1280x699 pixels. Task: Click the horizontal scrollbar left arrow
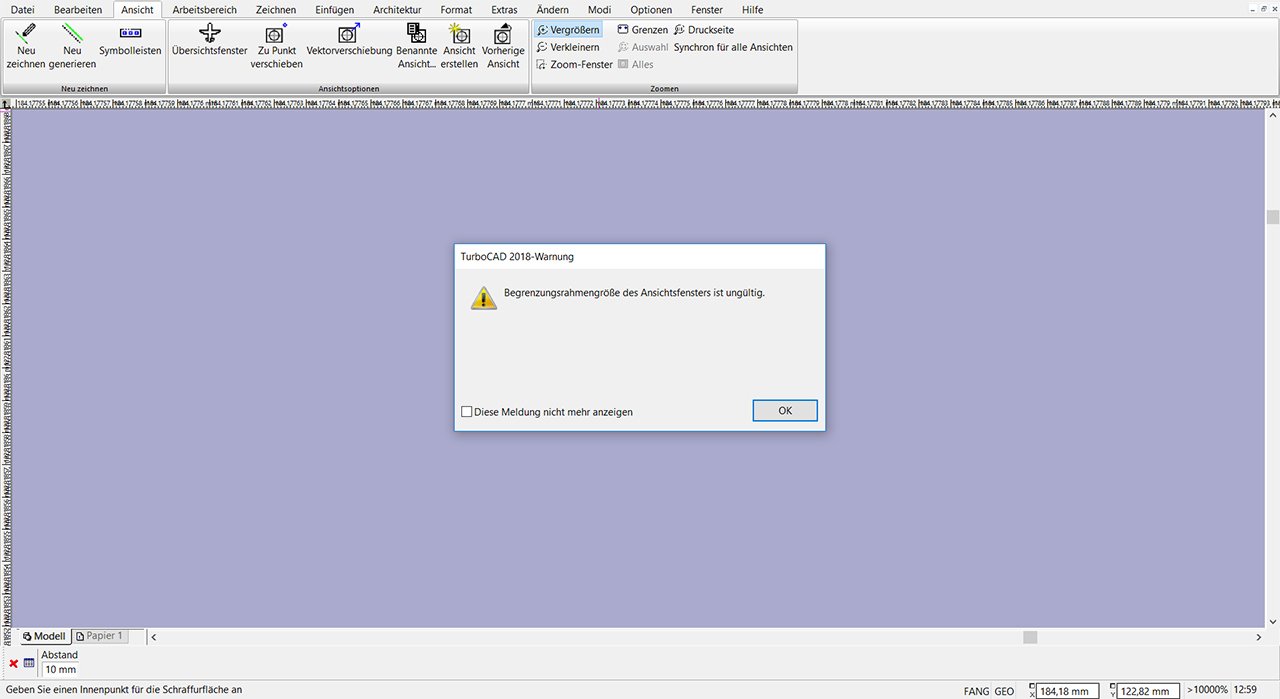click(154, 637)
